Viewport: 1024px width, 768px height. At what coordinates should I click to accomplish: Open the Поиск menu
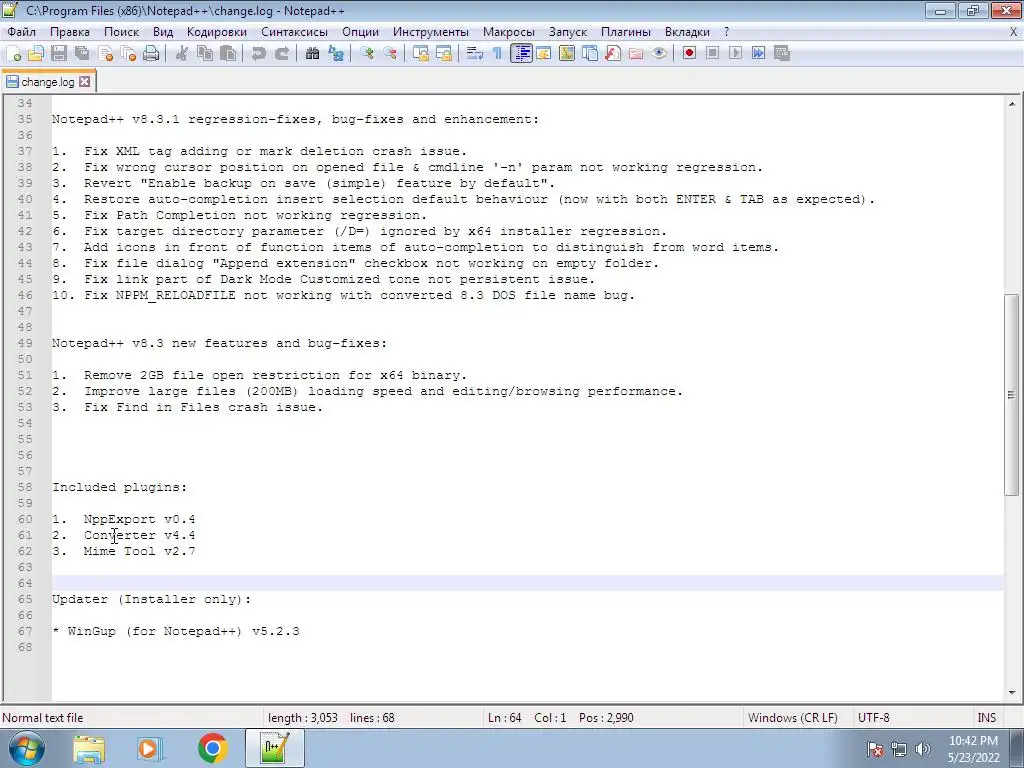(x=121, y=32)
